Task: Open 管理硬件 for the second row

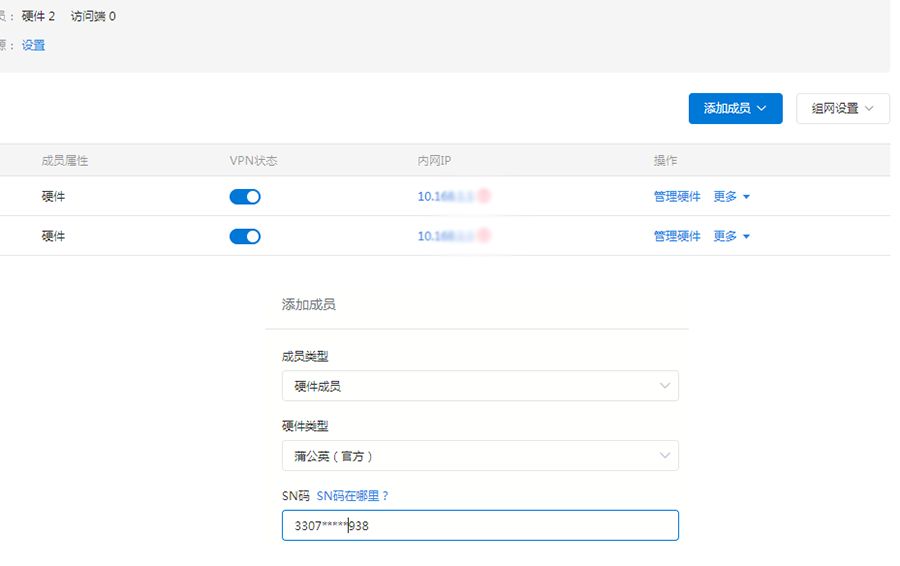Action: (x=677, y=237)
